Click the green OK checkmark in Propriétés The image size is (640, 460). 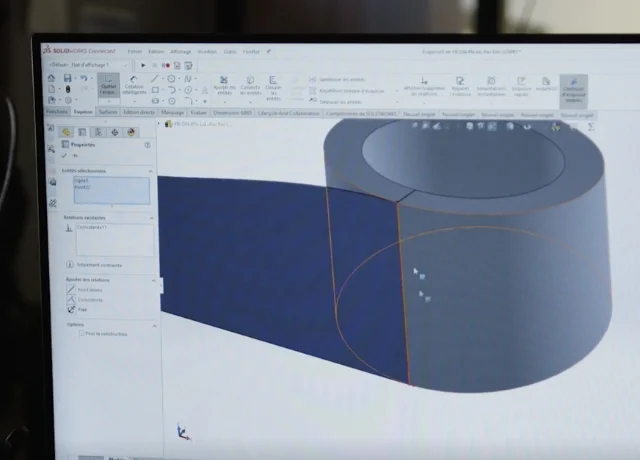(x=63, y=156)
